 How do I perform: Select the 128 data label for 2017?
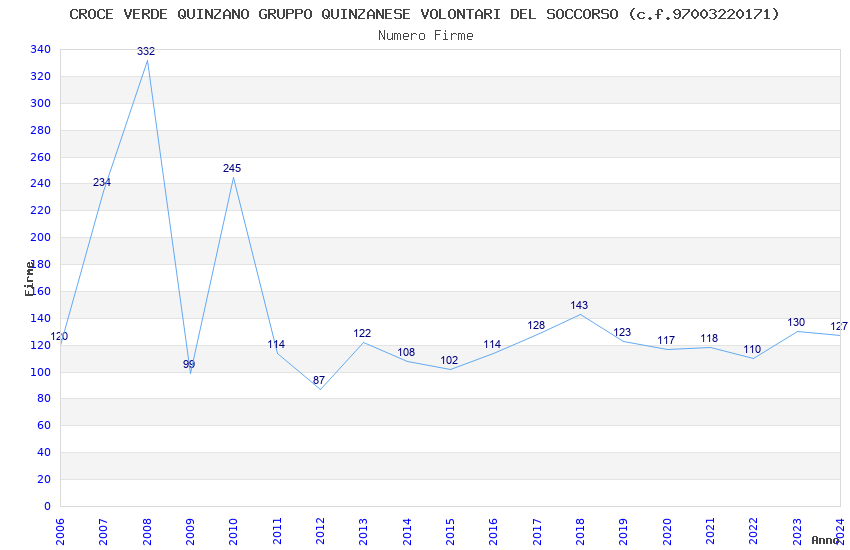point(536,325)
